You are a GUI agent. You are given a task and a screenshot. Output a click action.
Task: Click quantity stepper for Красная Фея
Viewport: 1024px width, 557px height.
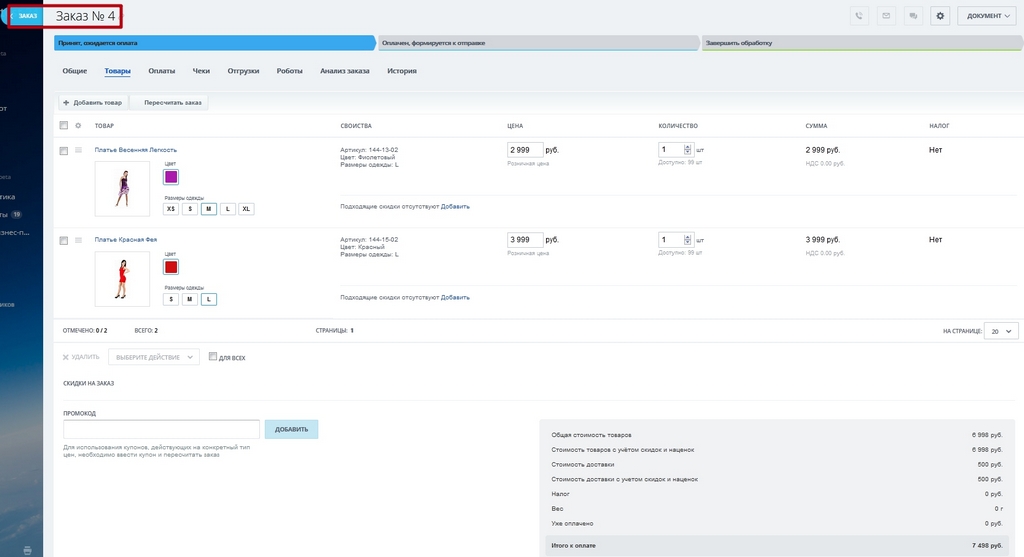(687, 240)
